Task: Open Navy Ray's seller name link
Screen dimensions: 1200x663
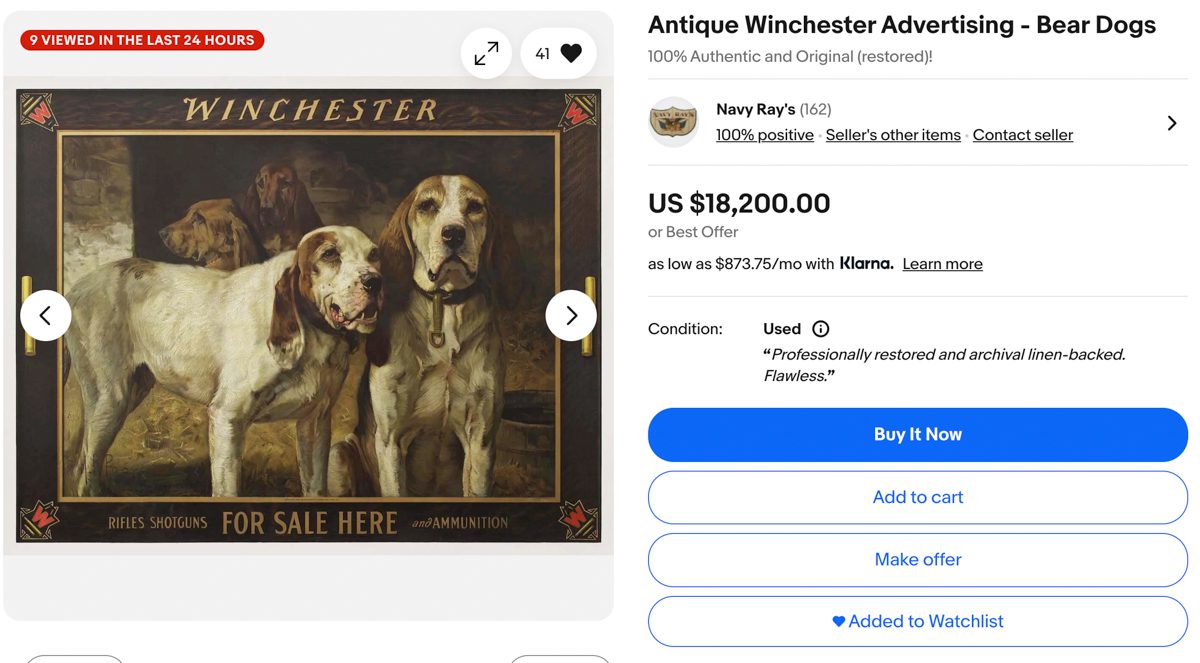Action: coord(755,109)
